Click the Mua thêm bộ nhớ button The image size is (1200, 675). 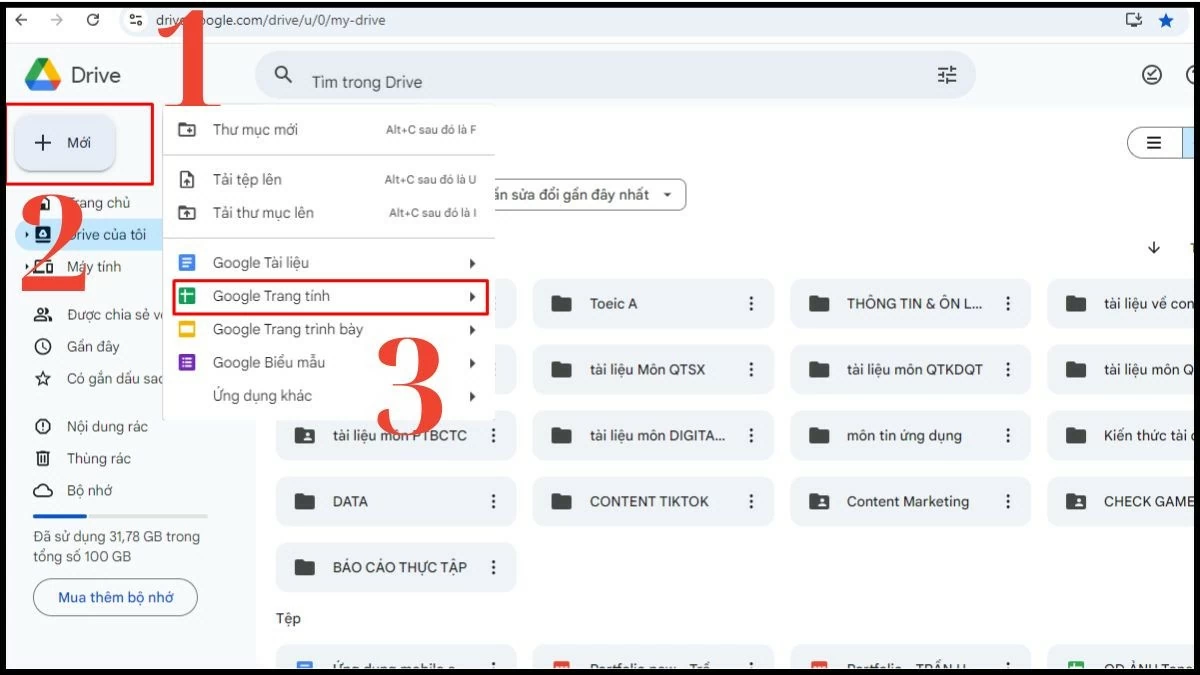click(x=115, y=597)
